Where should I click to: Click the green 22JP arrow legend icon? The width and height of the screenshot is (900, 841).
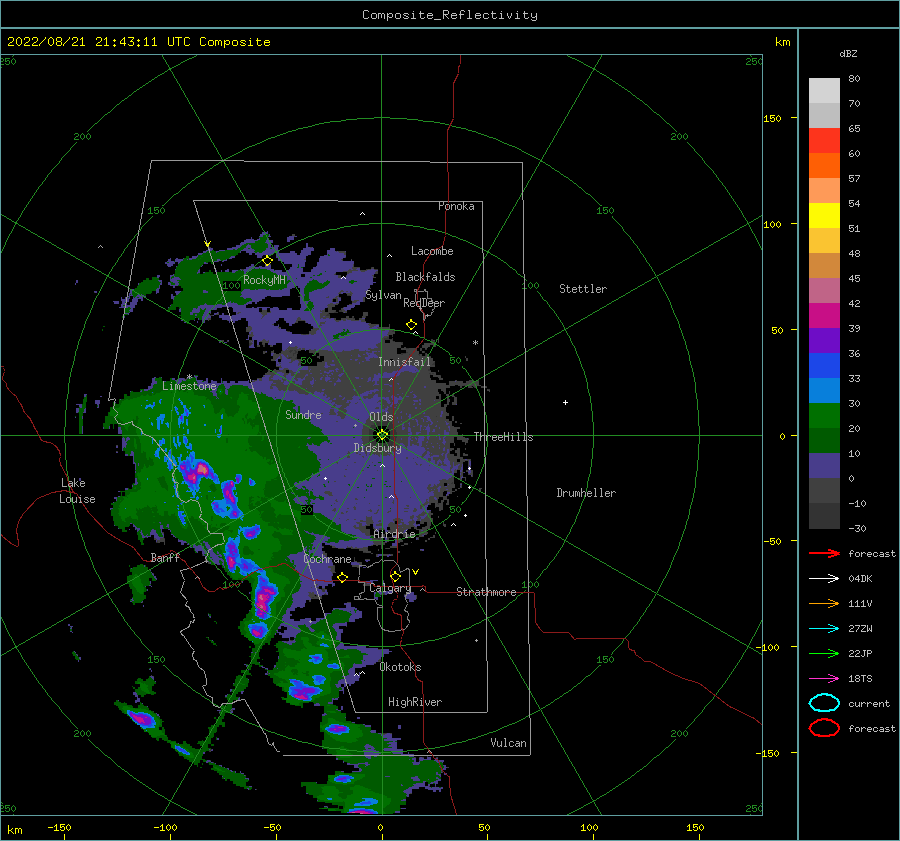coord(824,653)
